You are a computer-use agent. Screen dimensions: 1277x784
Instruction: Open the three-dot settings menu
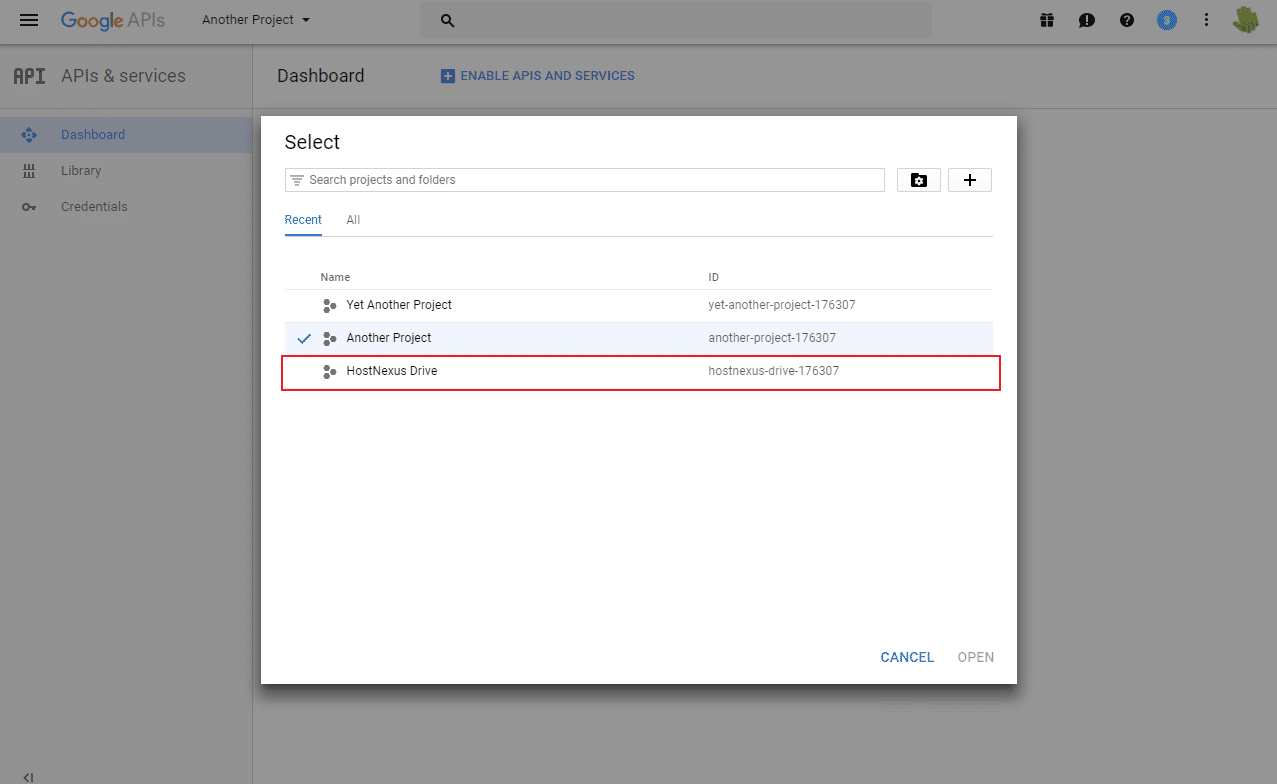pos(1207,20)
